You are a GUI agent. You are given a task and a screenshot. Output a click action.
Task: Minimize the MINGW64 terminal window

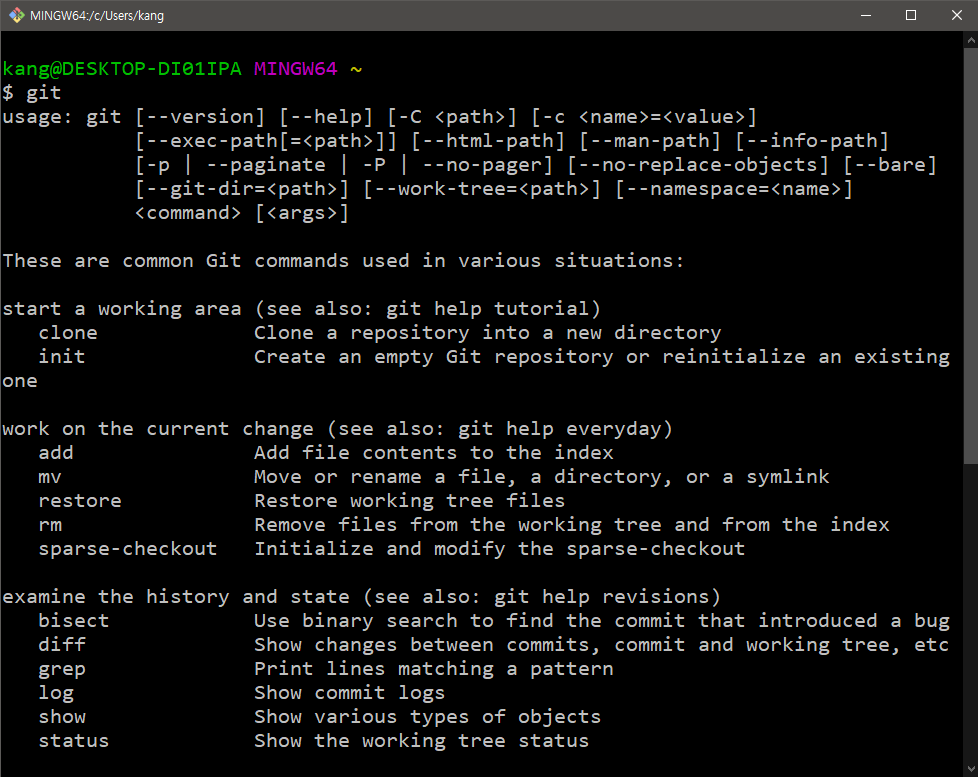click(x=866, y=15)
